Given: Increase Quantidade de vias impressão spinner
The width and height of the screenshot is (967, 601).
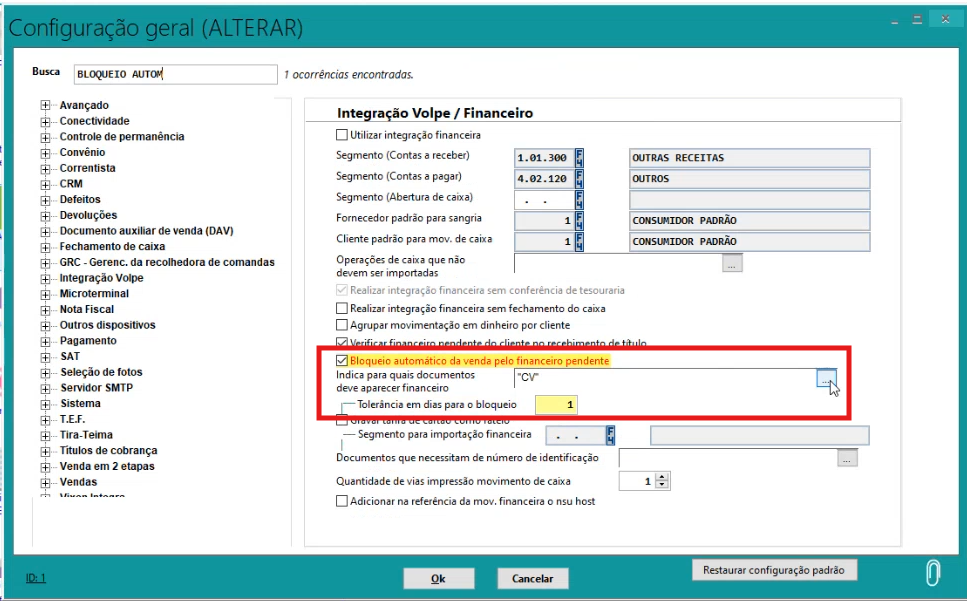Looking at the screenshot, I should pos(663,478).
